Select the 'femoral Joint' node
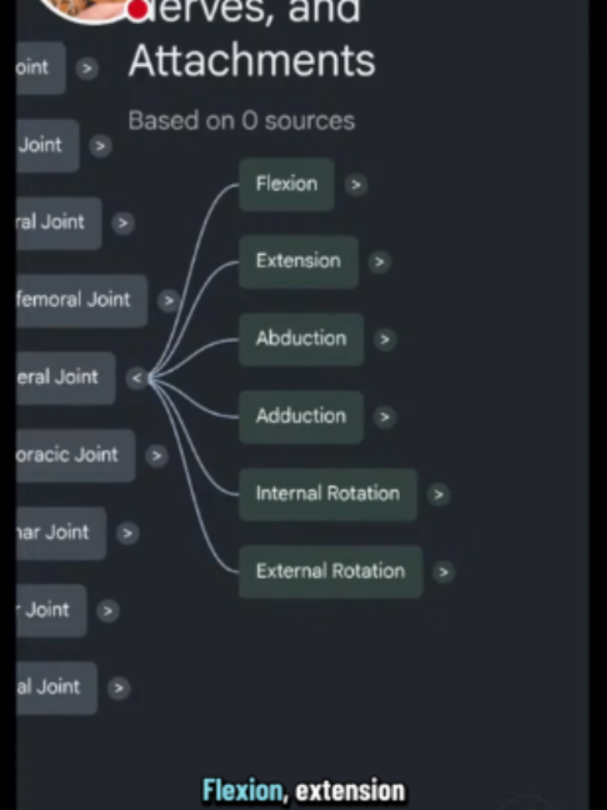The image size is (607, 810). (82, 301)
